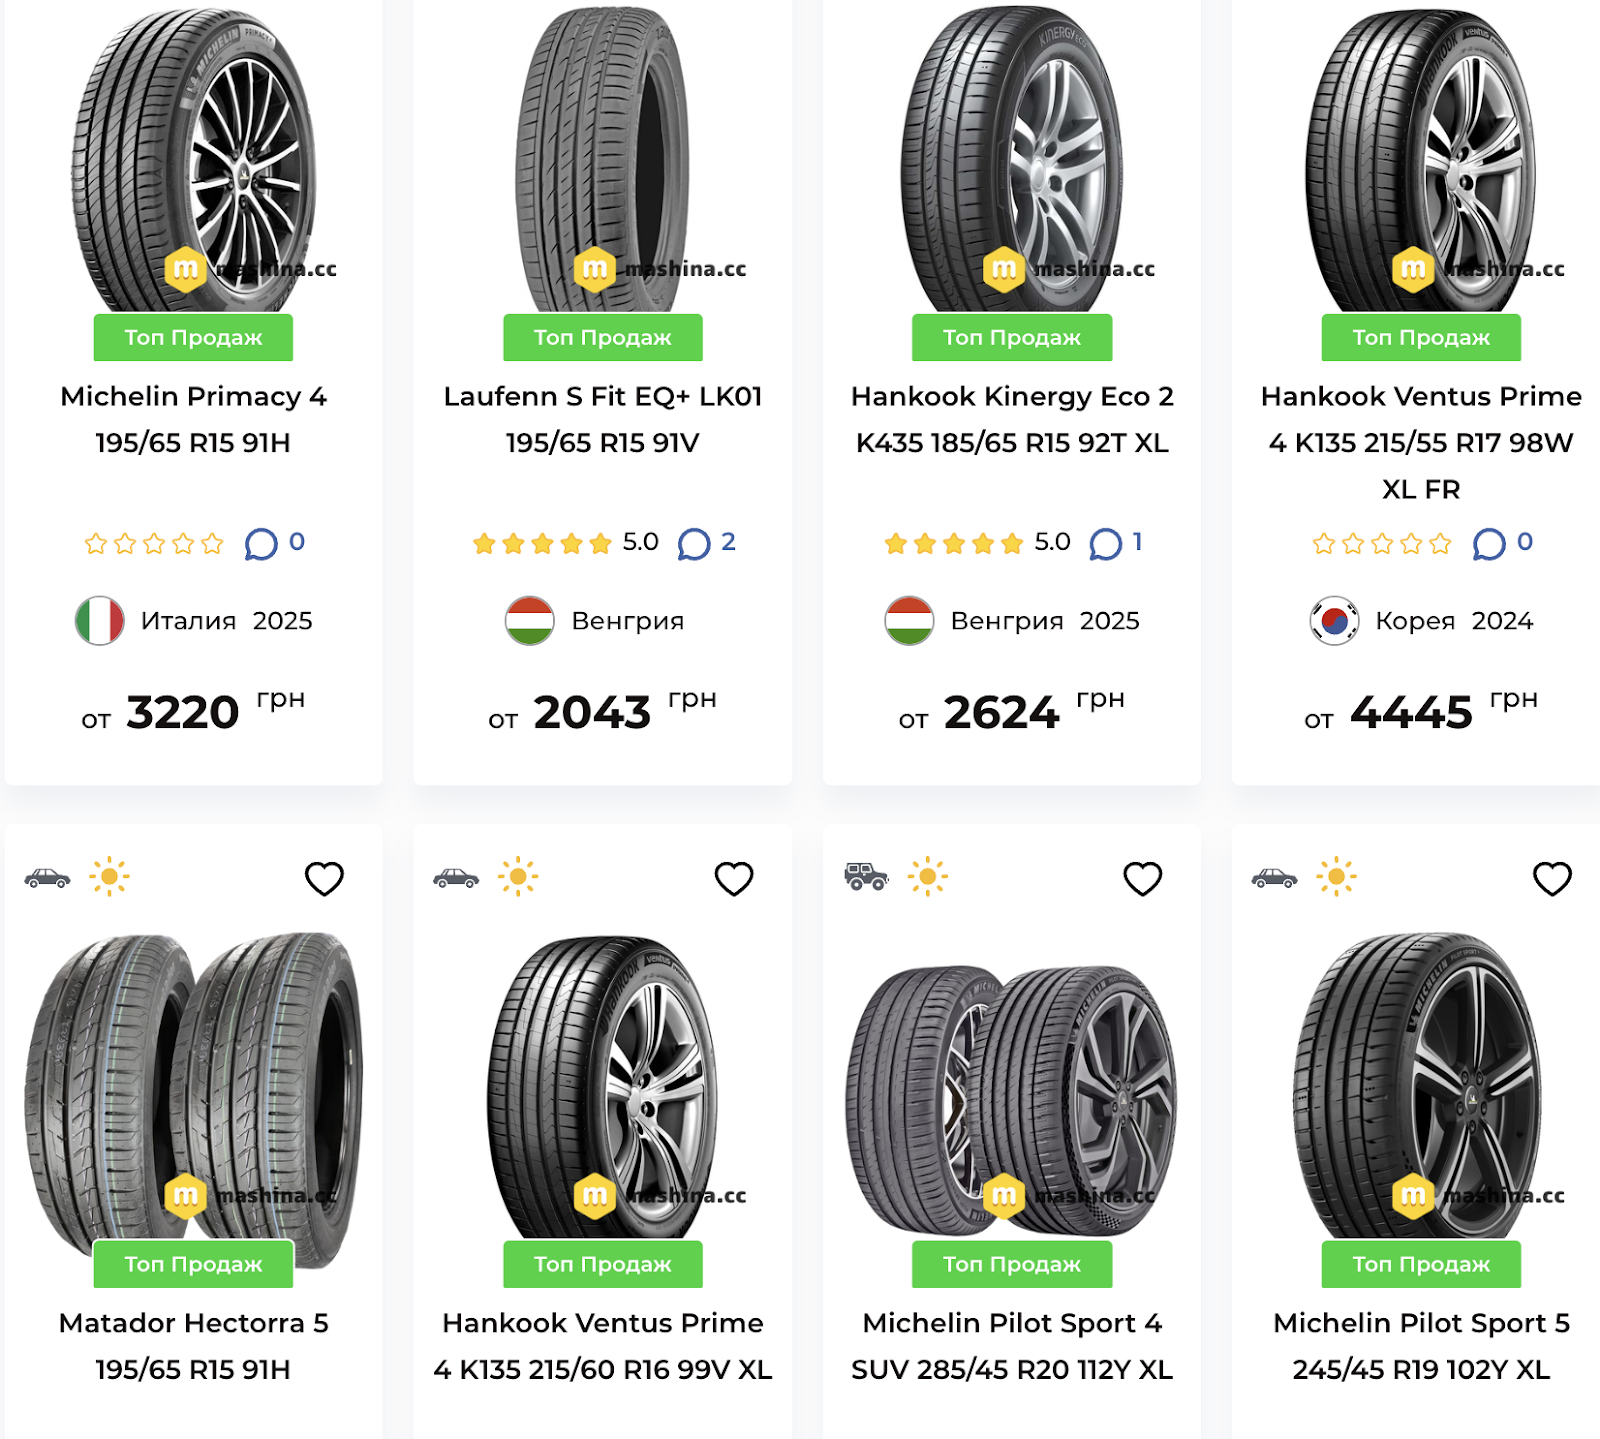Click the Korea flag icon on Ventus Prime
Screen dimensions: 1600x1439
pos(1334,621)
